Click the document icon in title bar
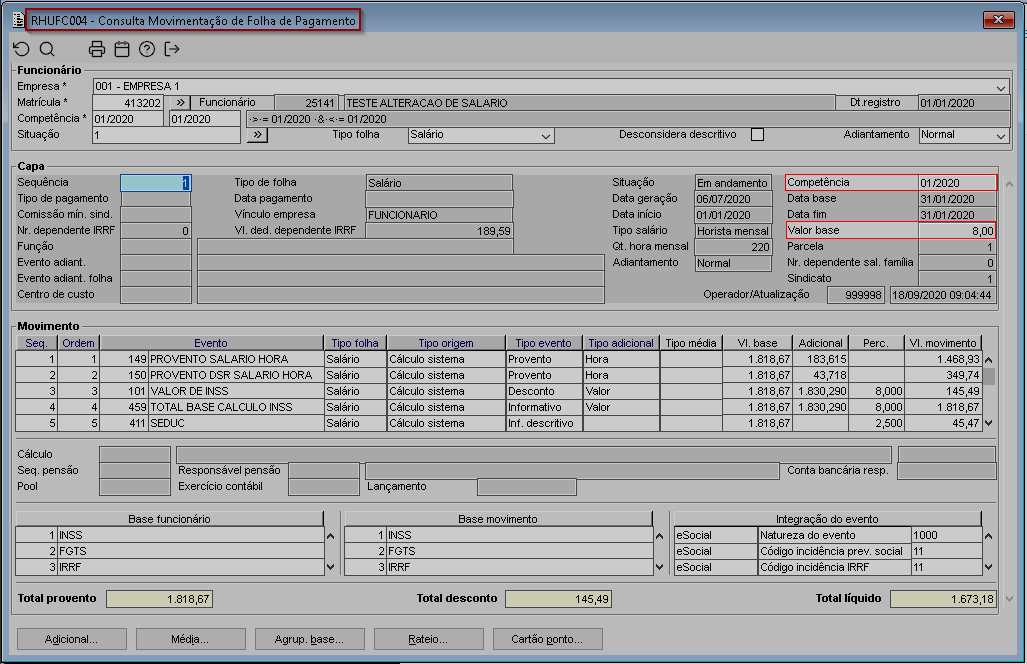The image size is (1027, 664). [17, 20]
